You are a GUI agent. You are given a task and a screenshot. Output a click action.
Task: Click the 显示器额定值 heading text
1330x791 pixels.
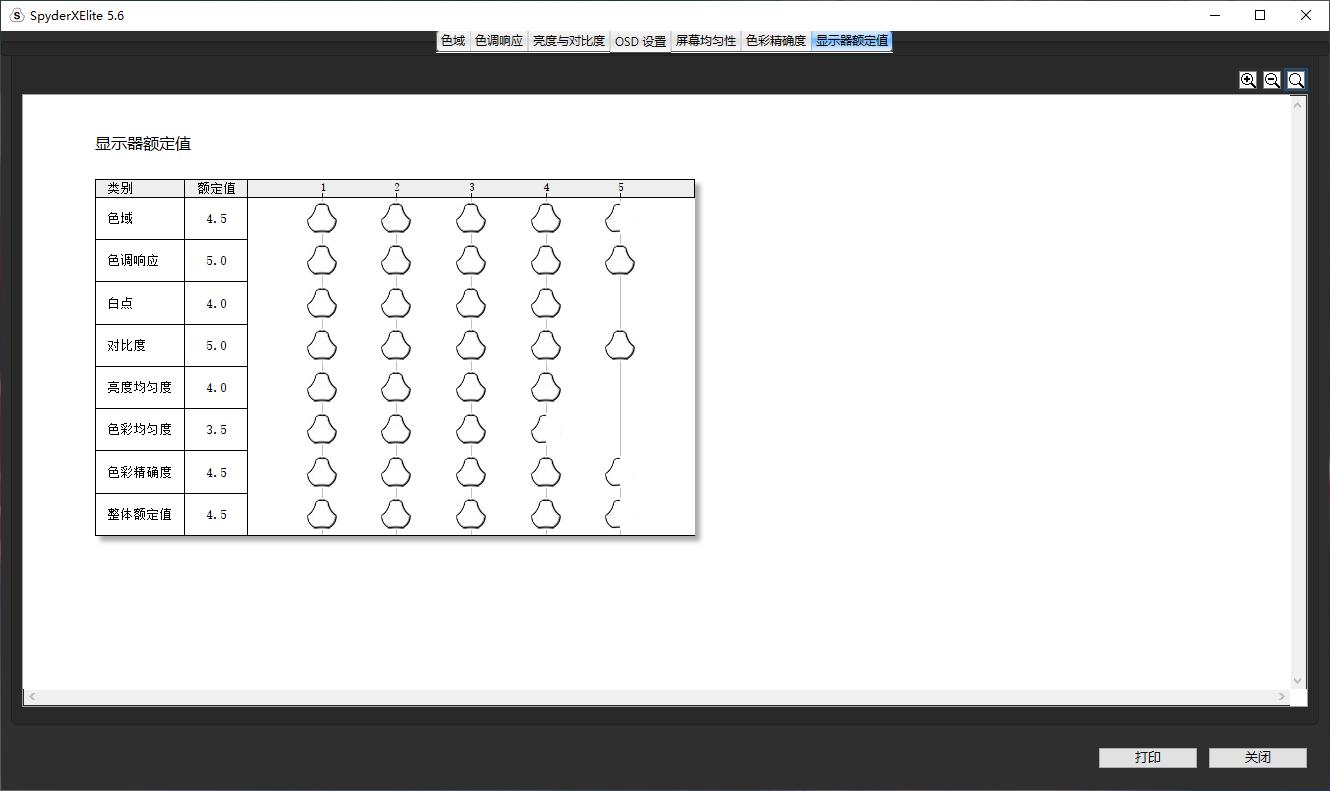(x=143, y=144)
